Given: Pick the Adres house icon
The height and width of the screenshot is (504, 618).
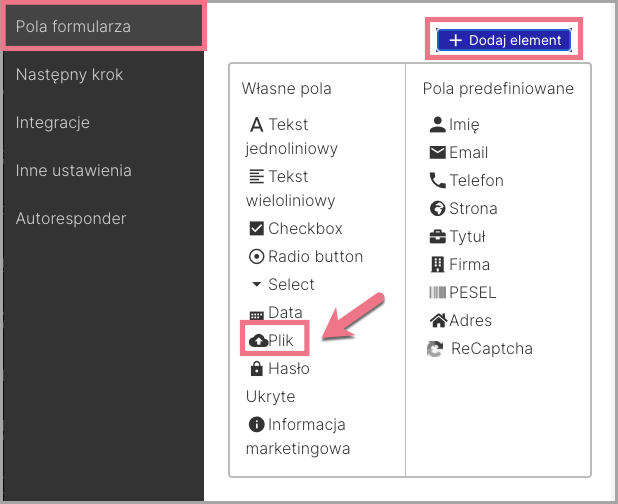Looking at the screenshot, I should point(438,320).
